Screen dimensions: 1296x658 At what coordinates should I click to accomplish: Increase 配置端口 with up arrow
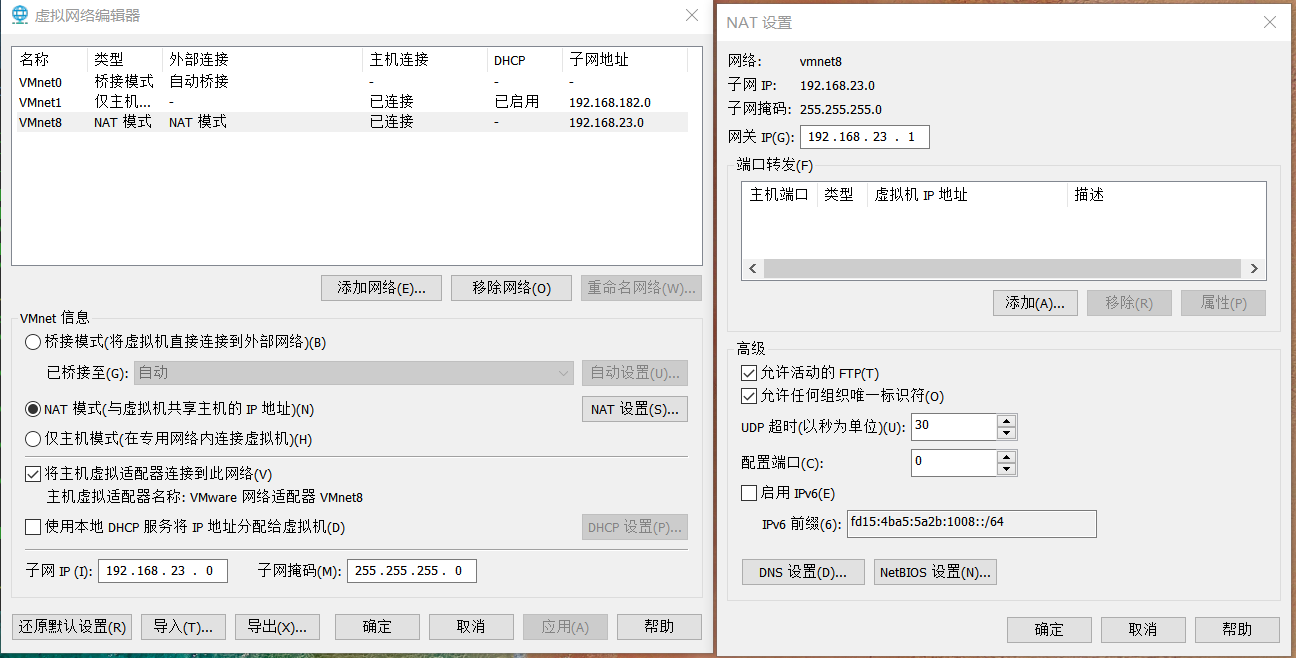(x=1007, y=456)
